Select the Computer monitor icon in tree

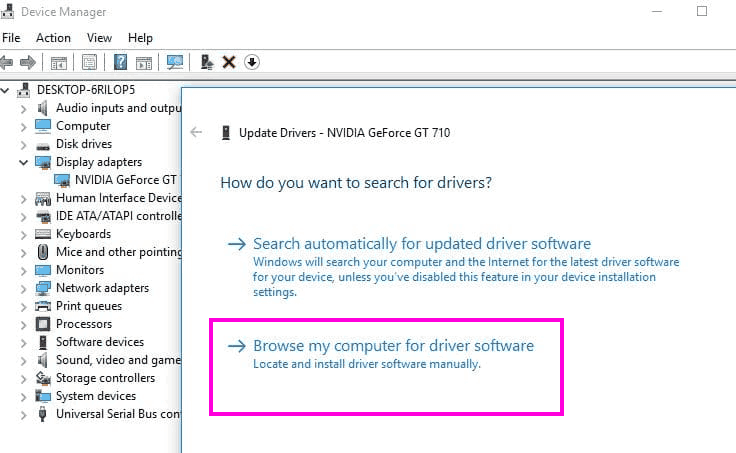tap(43, 126)
